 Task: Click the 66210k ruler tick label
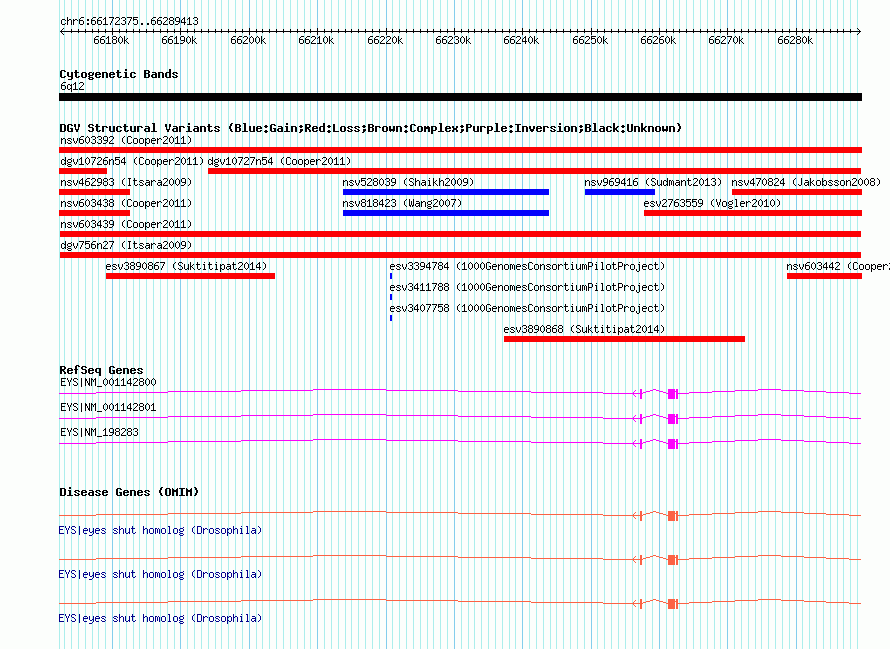[x=316, y=40]
